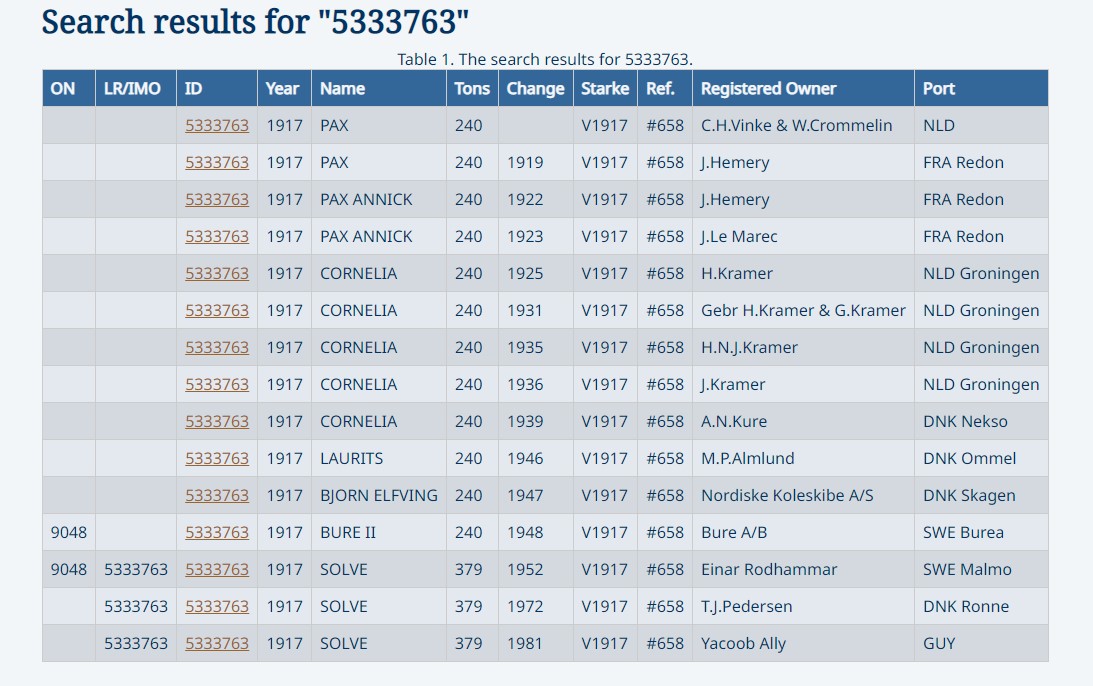Screen dimensions: 1093x686
Task: Select LR/IMO value in Einar Rodhammar row
Action: point(136,569)
